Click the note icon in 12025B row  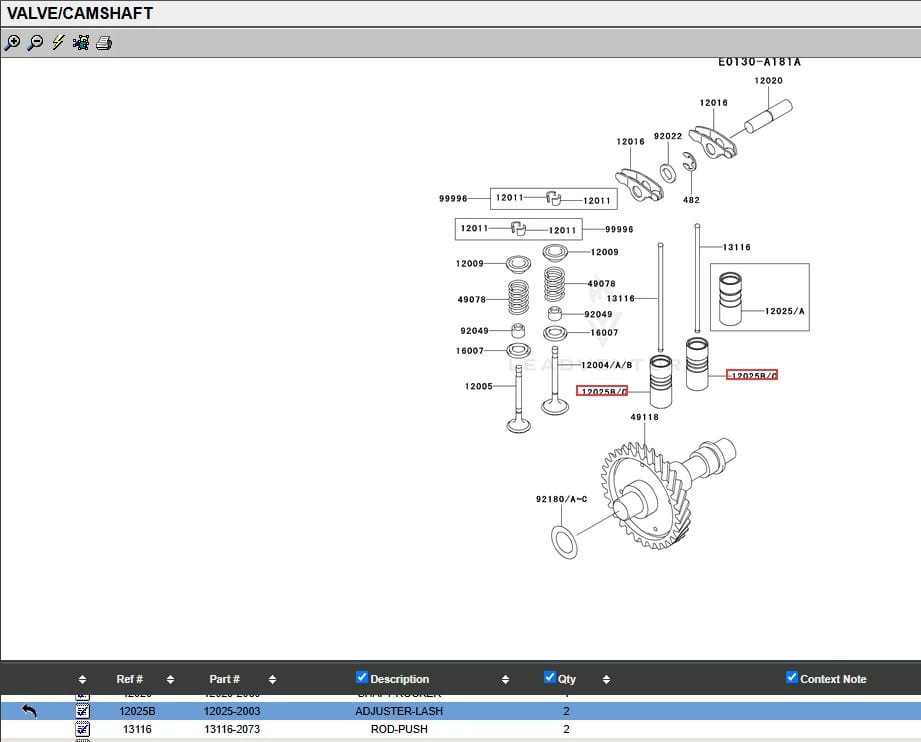[82, 711]
